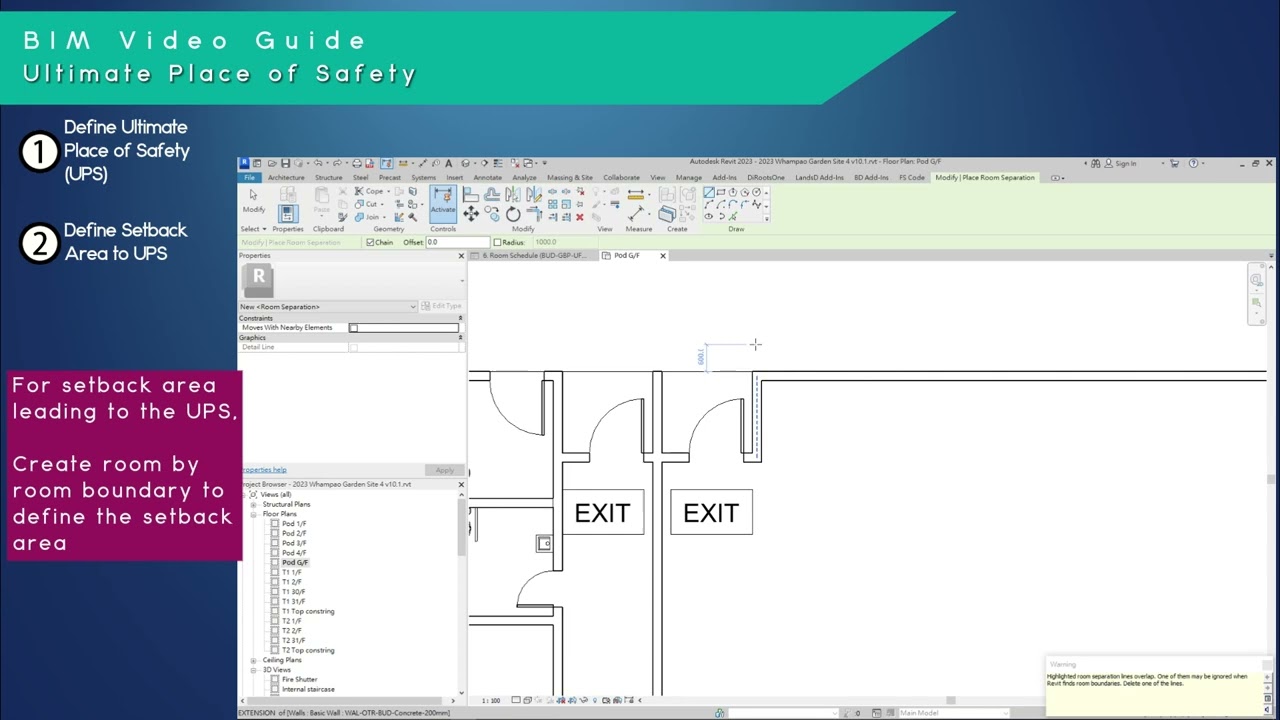Collapse the Graphics section

point(460,338)
